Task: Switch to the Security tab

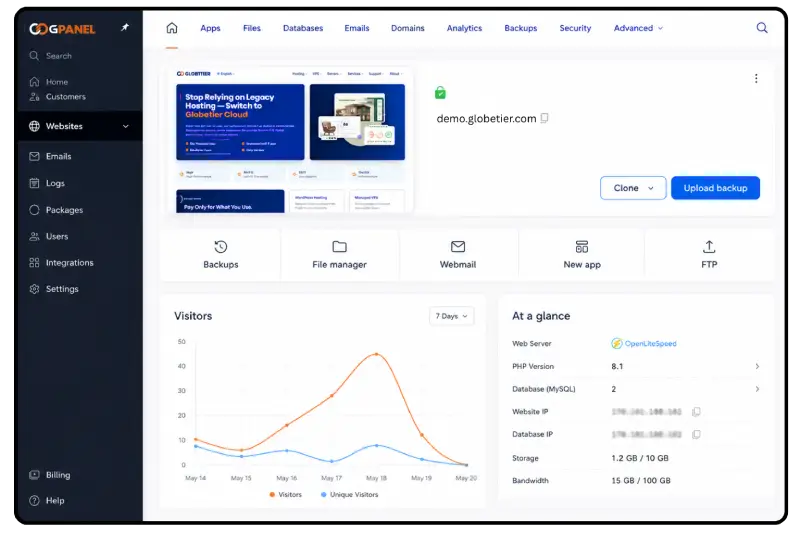Action: [x=575, y=28]
